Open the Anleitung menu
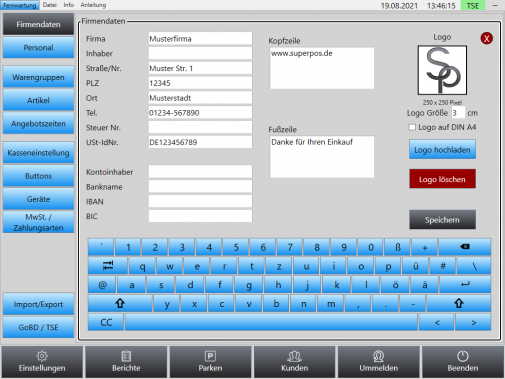This screenshot has height=379, width=505. [x=93, y=5]
